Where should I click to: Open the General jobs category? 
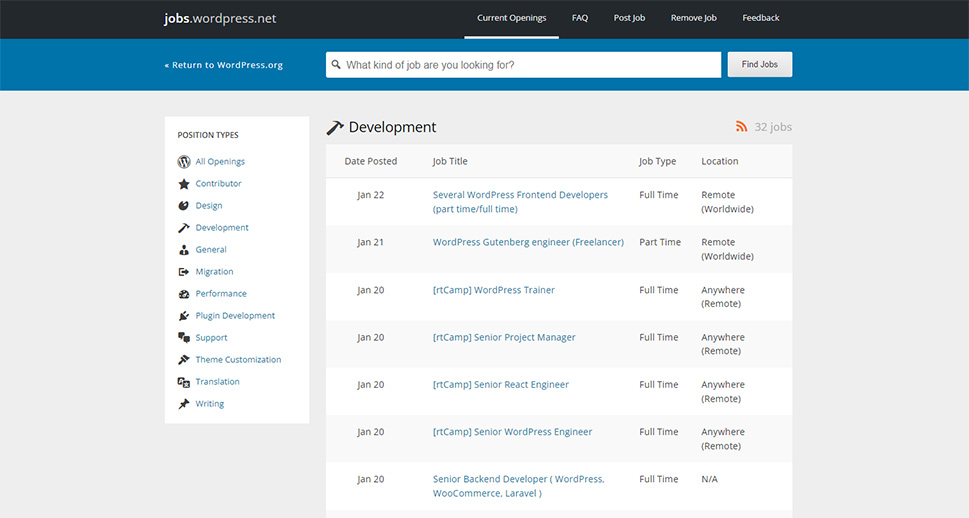211,250
